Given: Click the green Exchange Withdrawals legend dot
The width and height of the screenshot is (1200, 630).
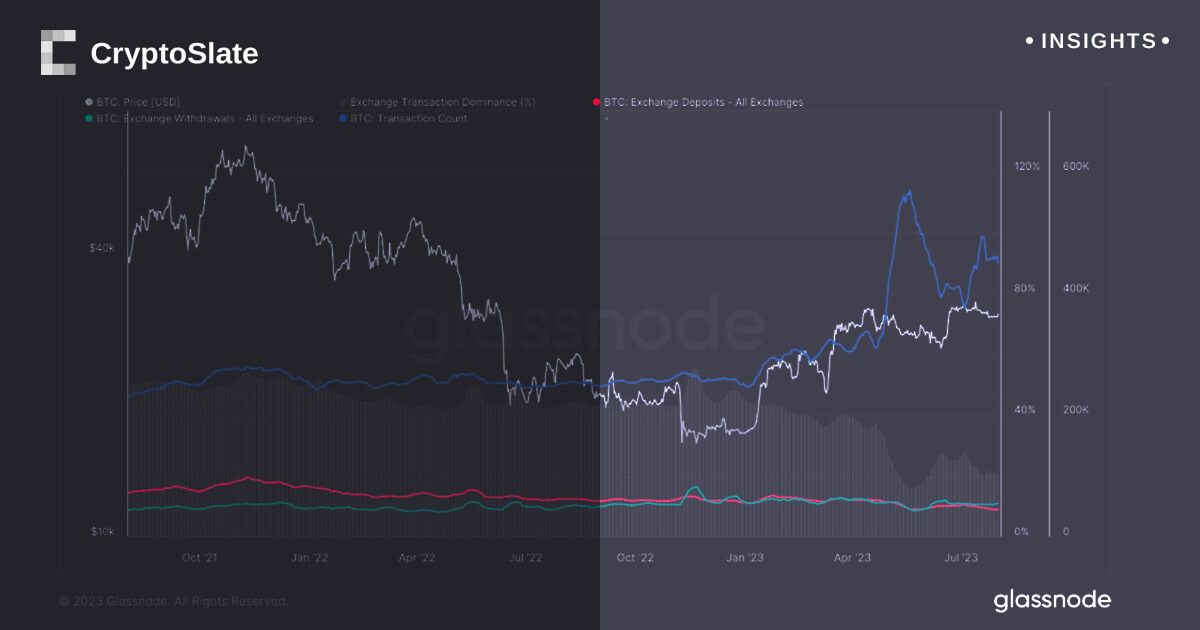Looking at the screenshot, I should click(x=89, y=118).
